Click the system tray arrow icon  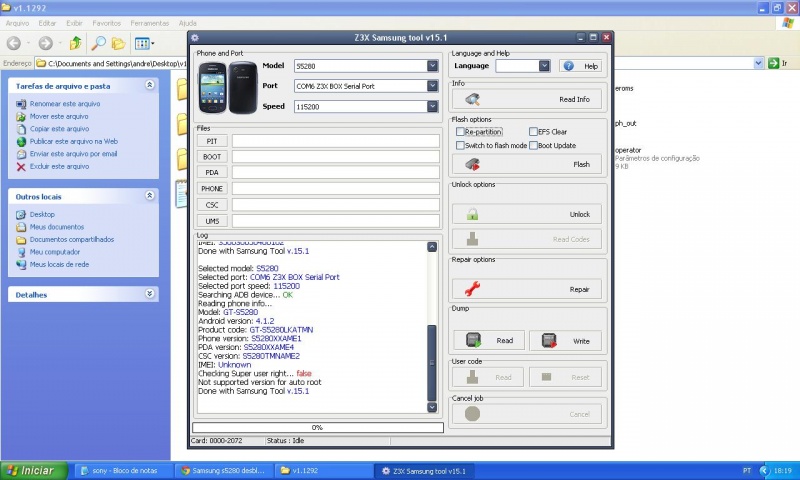click(x=765, y=471)
